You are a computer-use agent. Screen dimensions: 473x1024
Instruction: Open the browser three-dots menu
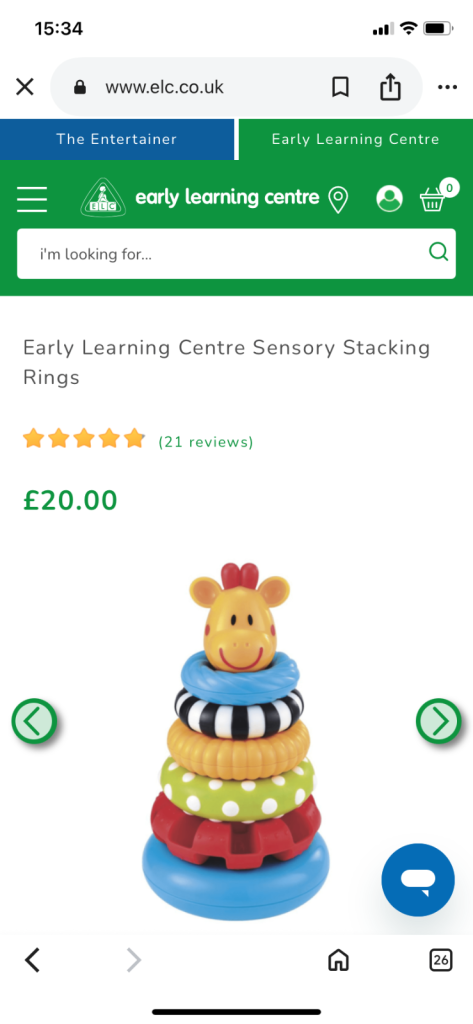448,87
